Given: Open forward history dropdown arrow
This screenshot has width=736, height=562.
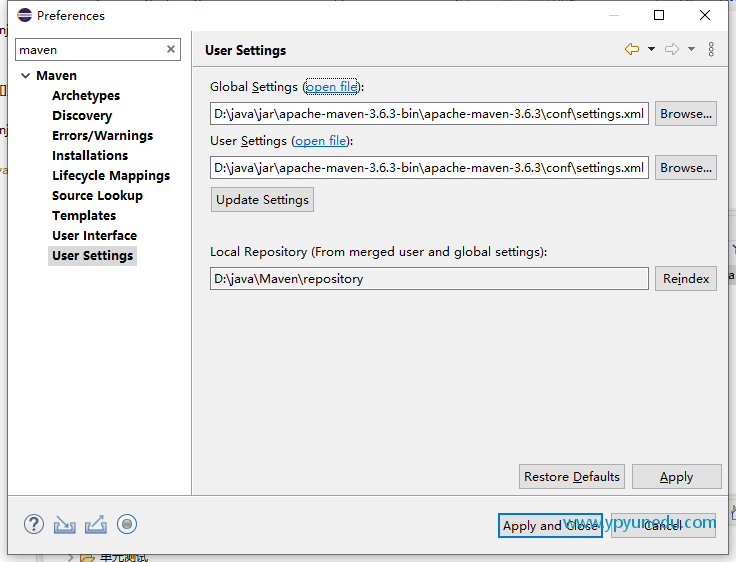Looking at the screenshot, I should pyautogui.click(x=691, y=49).
